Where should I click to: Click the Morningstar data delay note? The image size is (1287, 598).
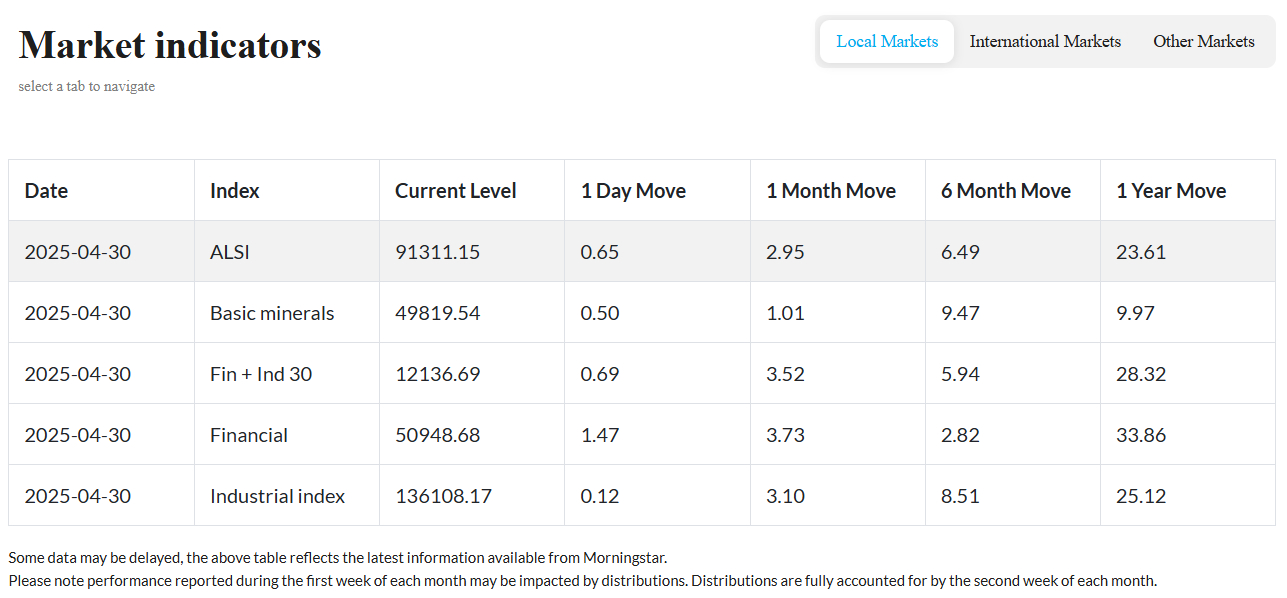click(x=337, y=558)
